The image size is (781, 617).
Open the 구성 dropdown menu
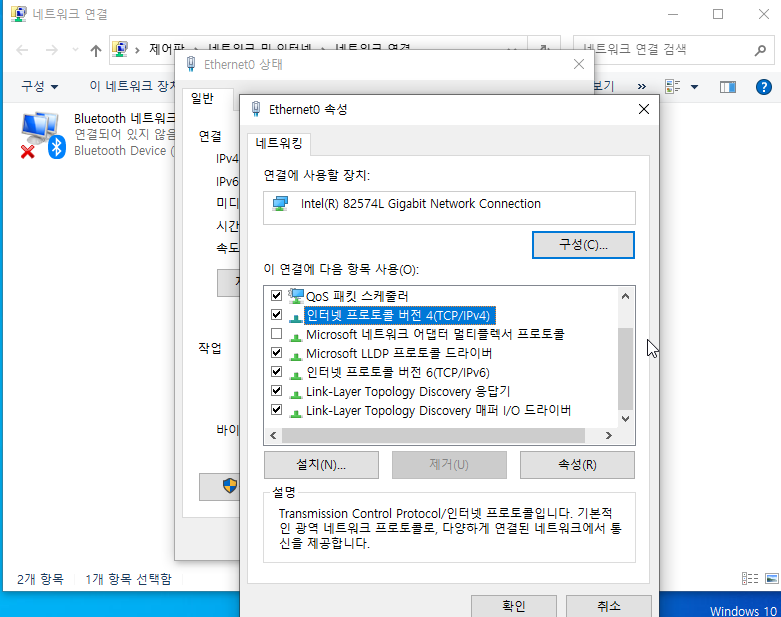(40, 87)
